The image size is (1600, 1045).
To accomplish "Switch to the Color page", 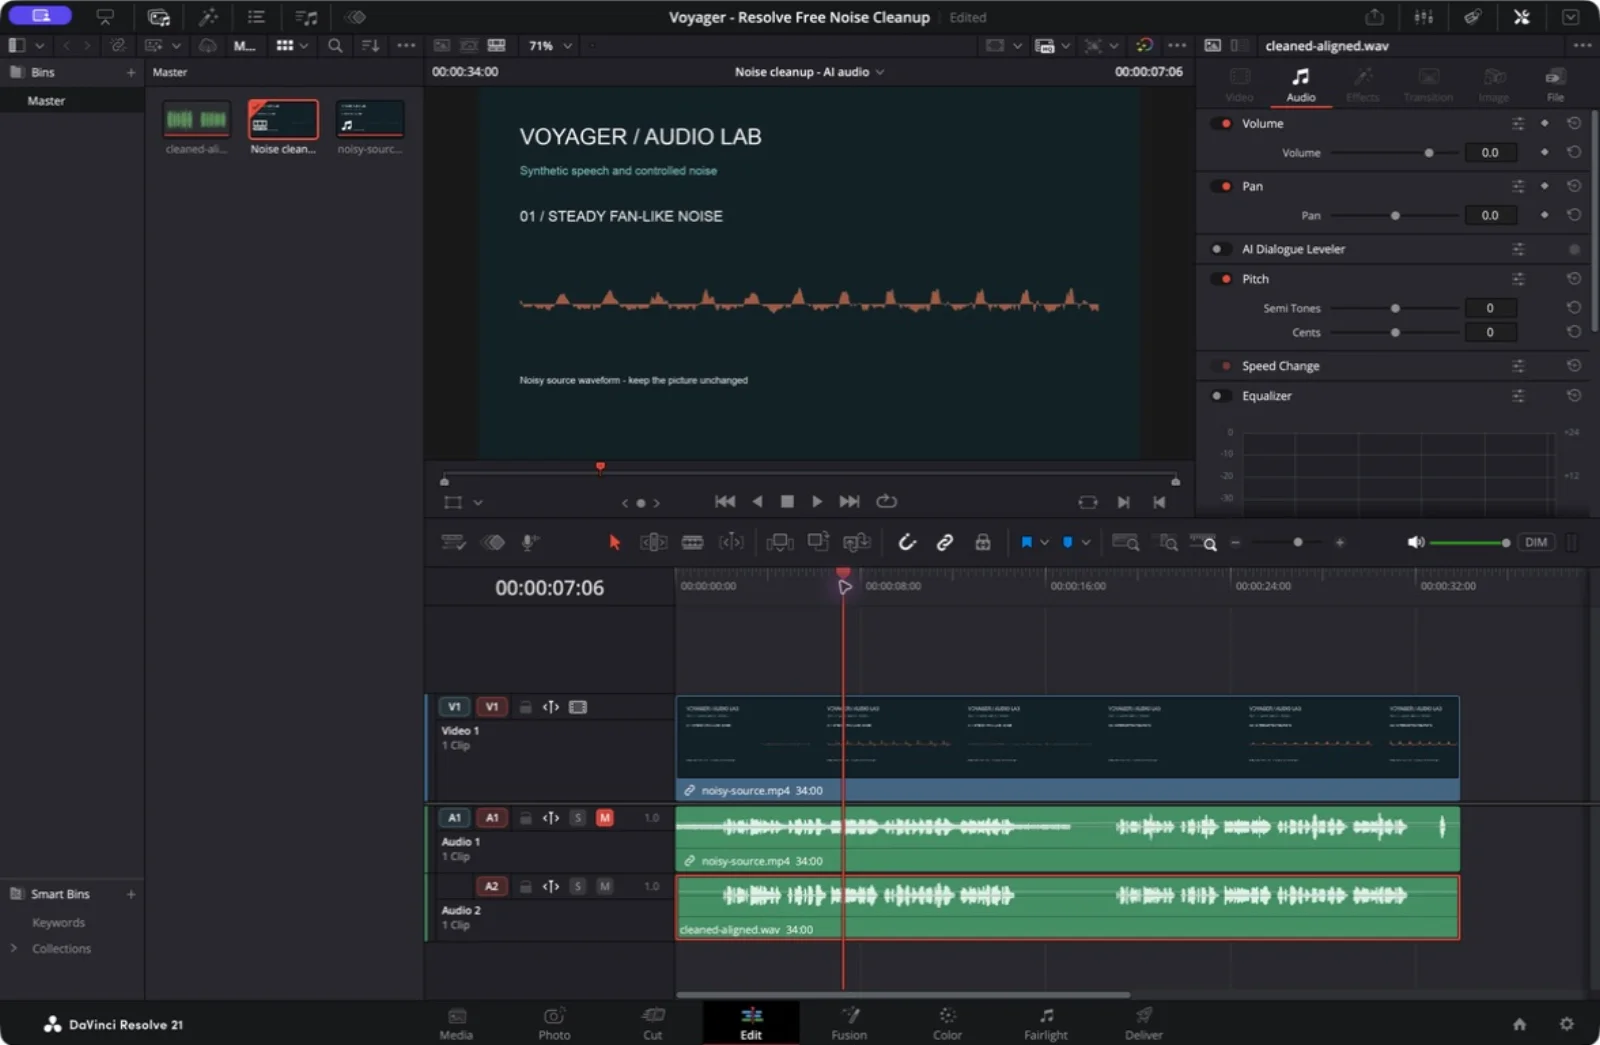I will (x=948, y=1023).
